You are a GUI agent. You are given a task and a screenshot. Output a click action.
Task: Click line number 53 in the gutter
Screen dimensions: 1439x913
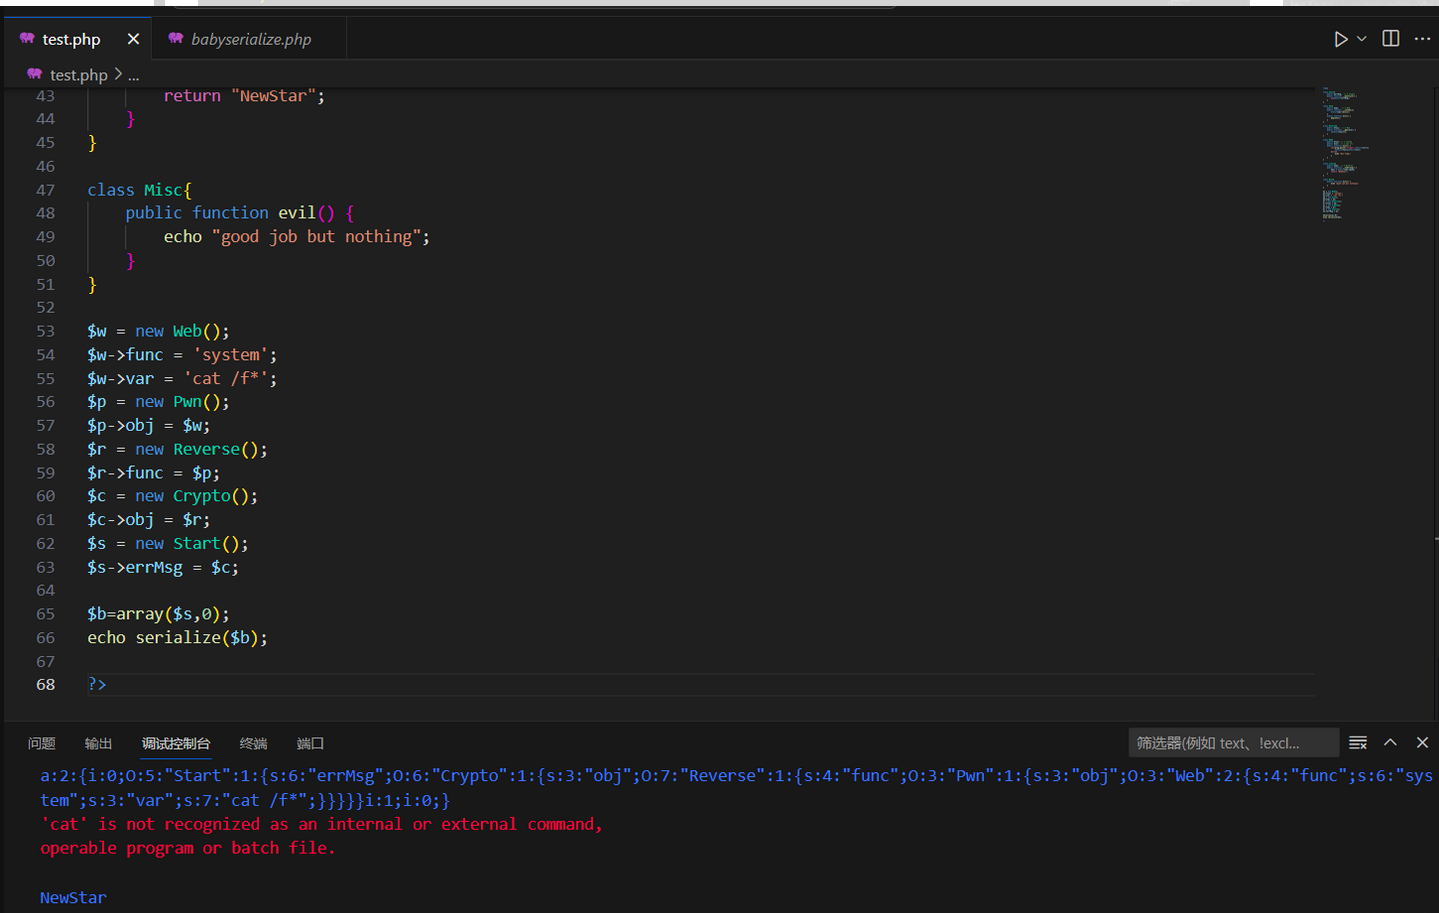point(46,331)
